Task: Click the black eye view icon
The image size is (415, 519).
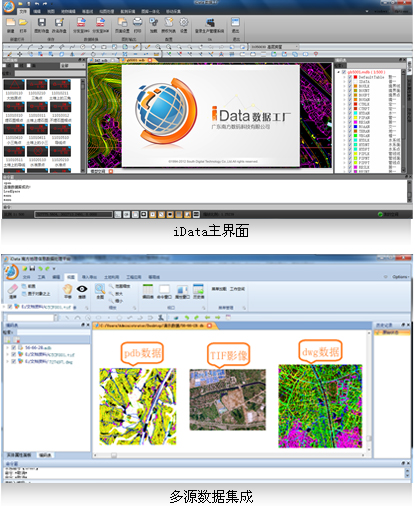Action: (82, 289)
